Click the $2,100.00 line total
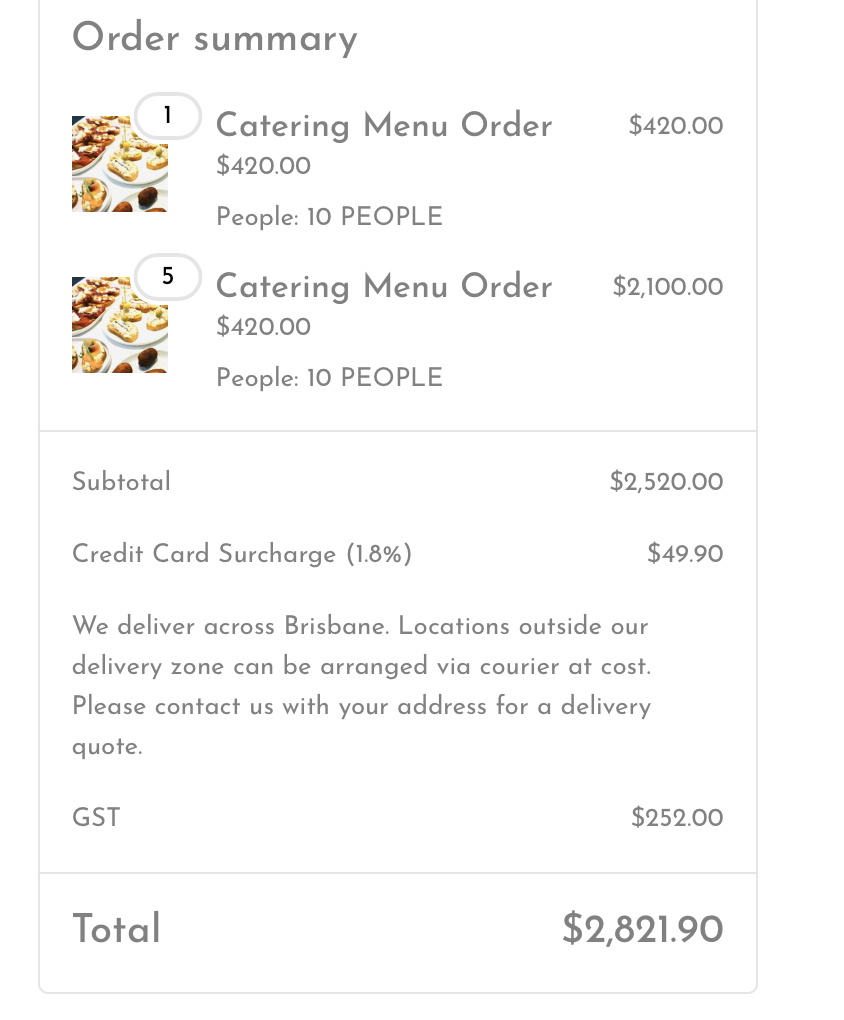The height and width of the screenshot is (1020, 844). (667, 287)
